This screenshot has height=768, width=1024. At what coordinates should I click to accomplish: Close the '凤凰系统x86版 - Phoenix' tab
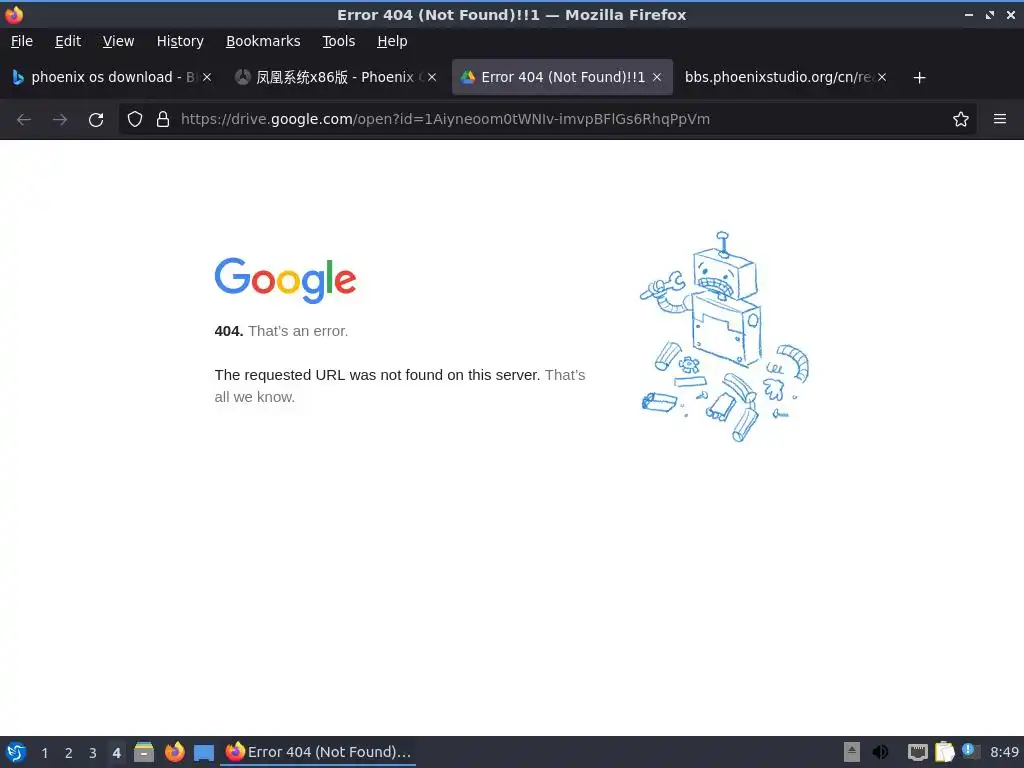point(432,77)
